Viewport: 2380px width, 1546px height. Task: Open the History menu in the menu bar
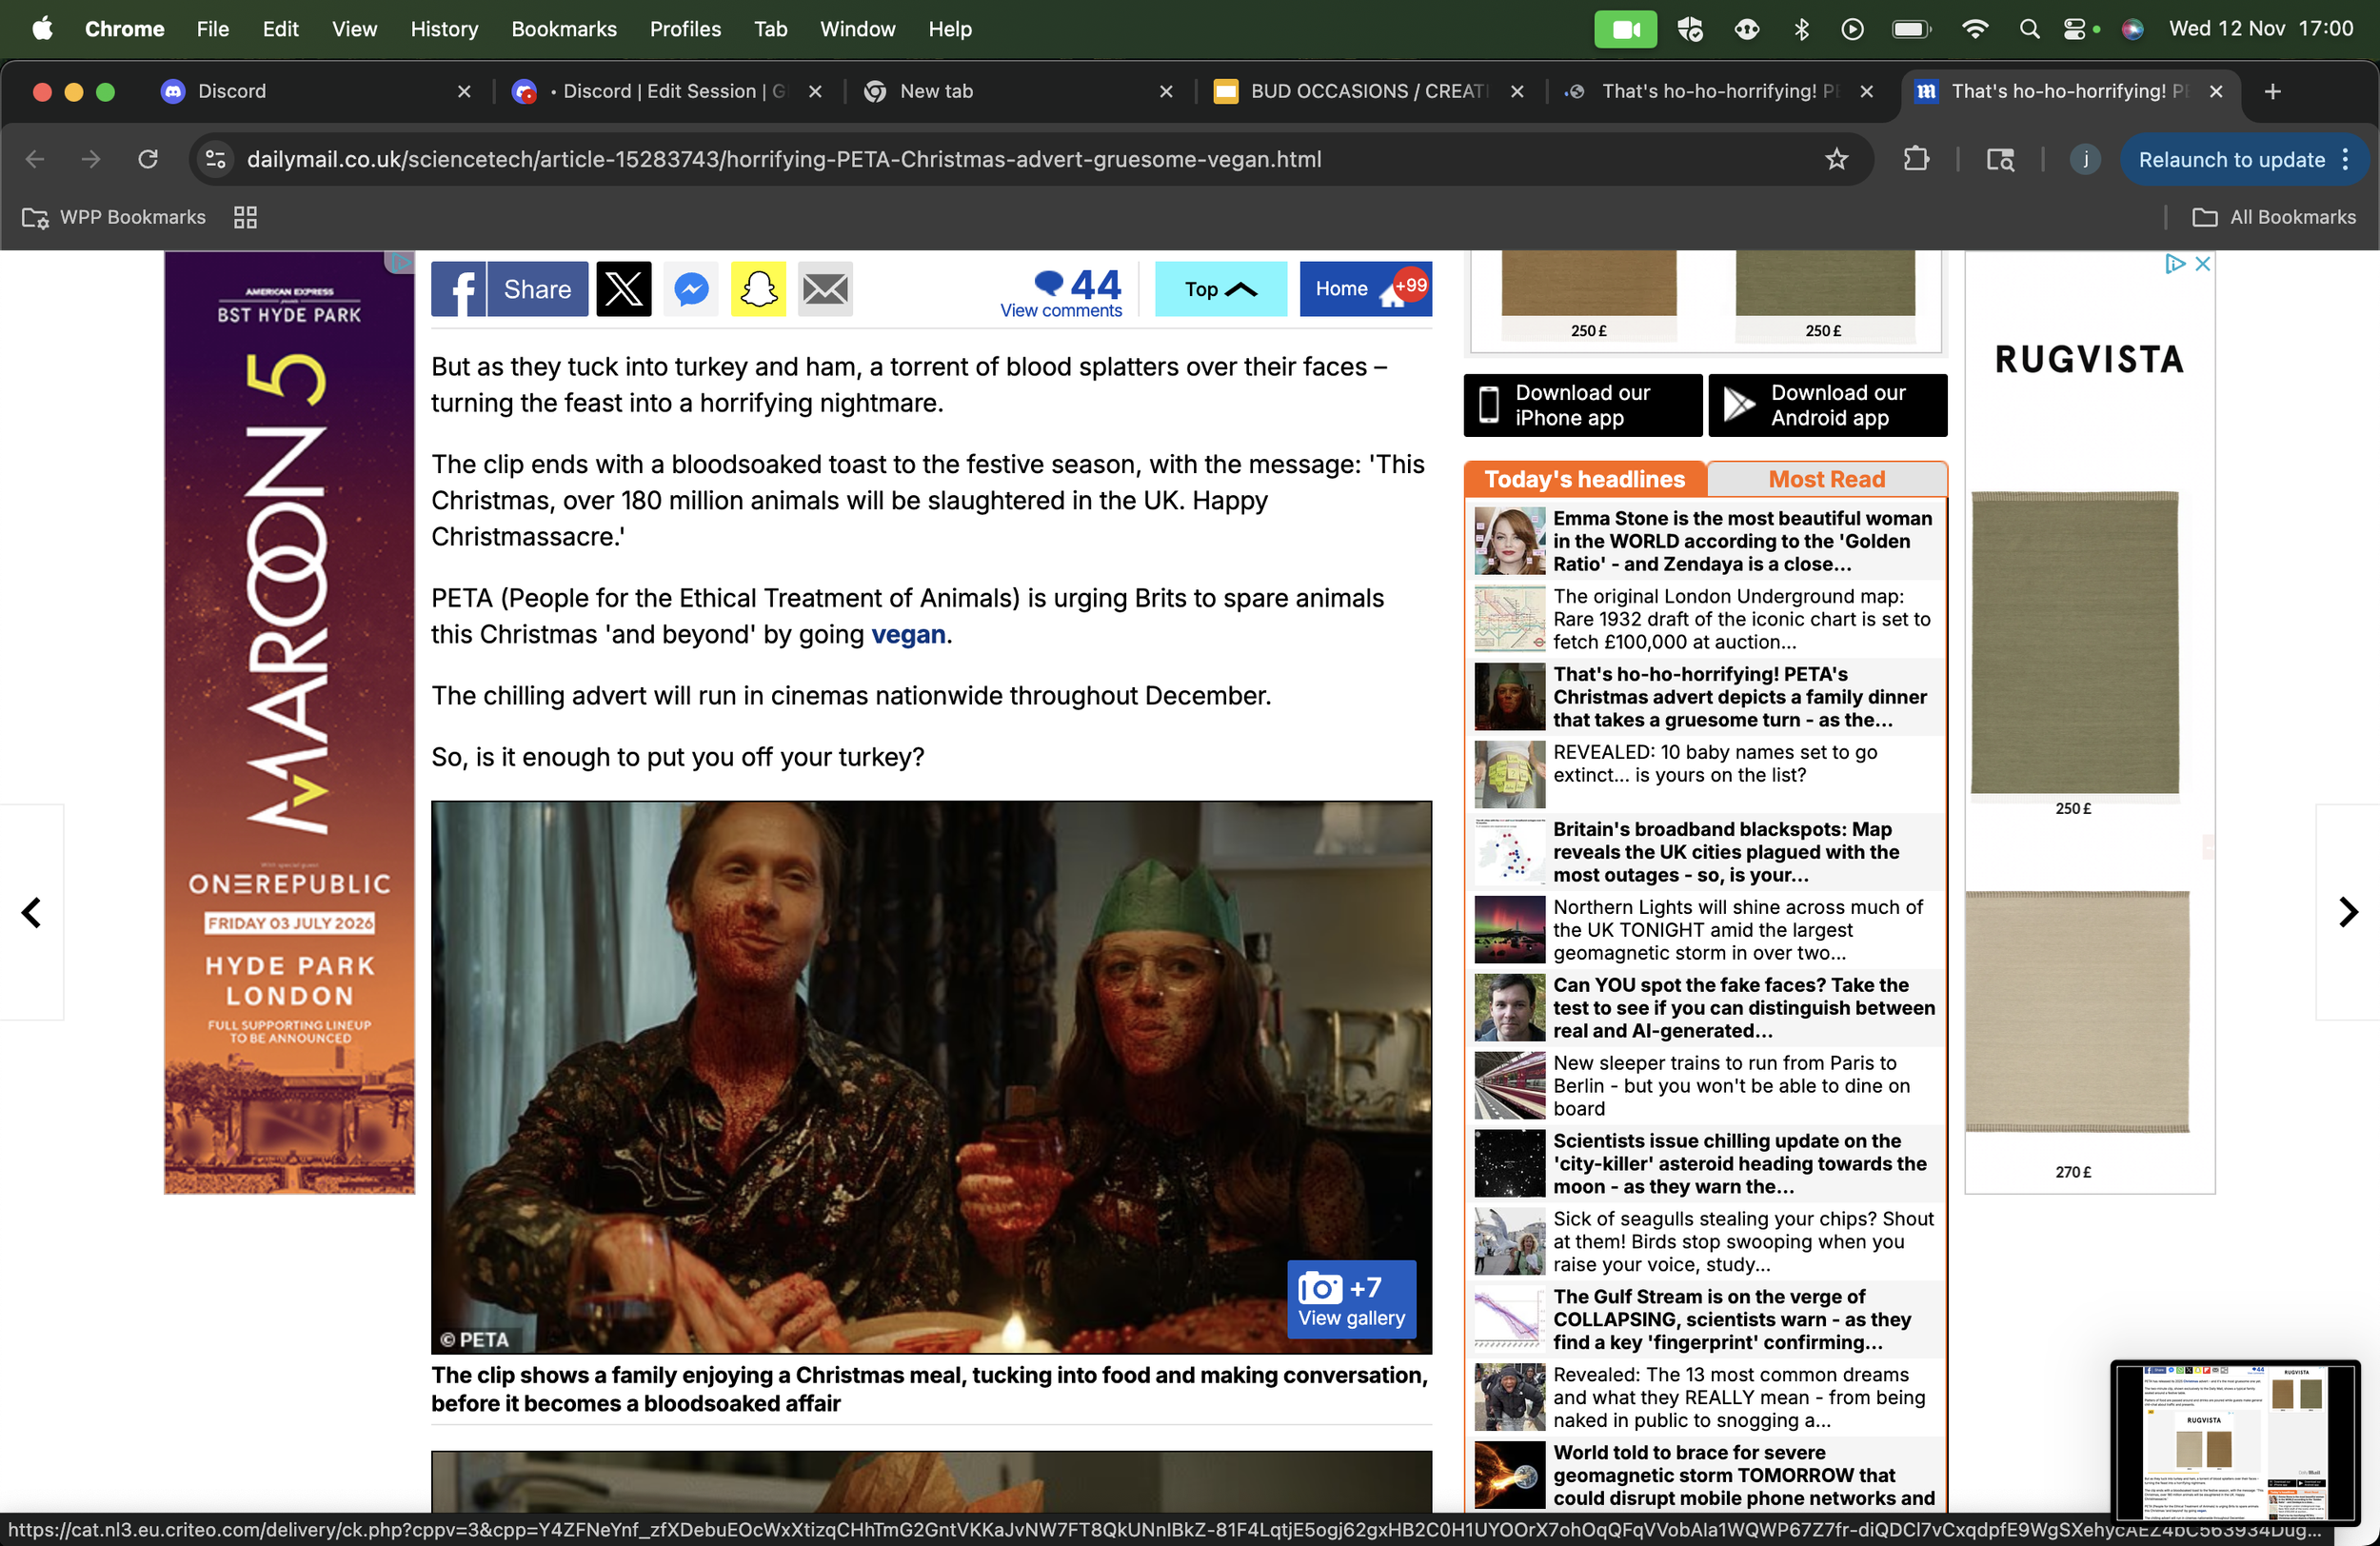click(443, 29)
